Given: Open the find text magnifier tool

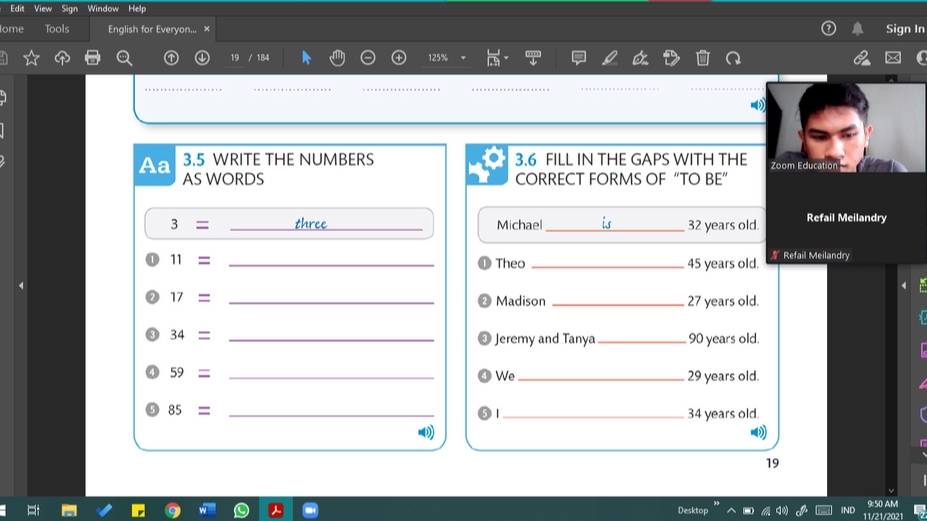Looking at the screenshot, I should coord(124,58).
